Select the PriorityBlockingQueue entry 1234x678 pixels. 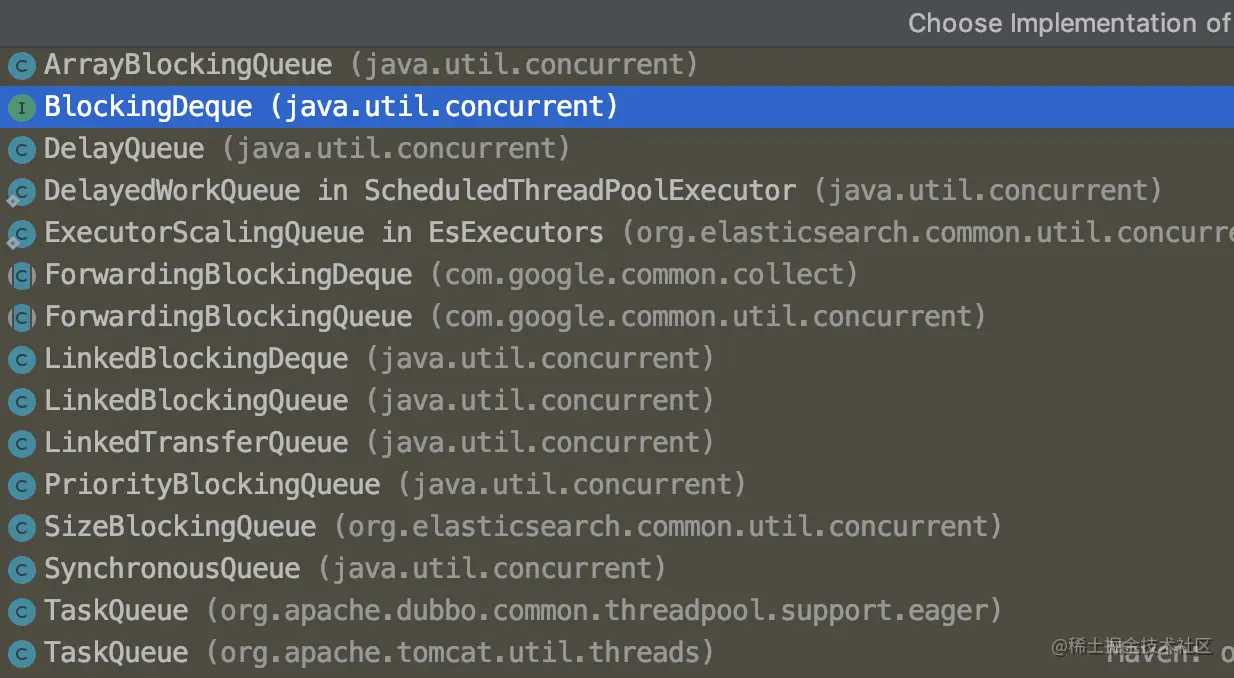pos(212,486)
